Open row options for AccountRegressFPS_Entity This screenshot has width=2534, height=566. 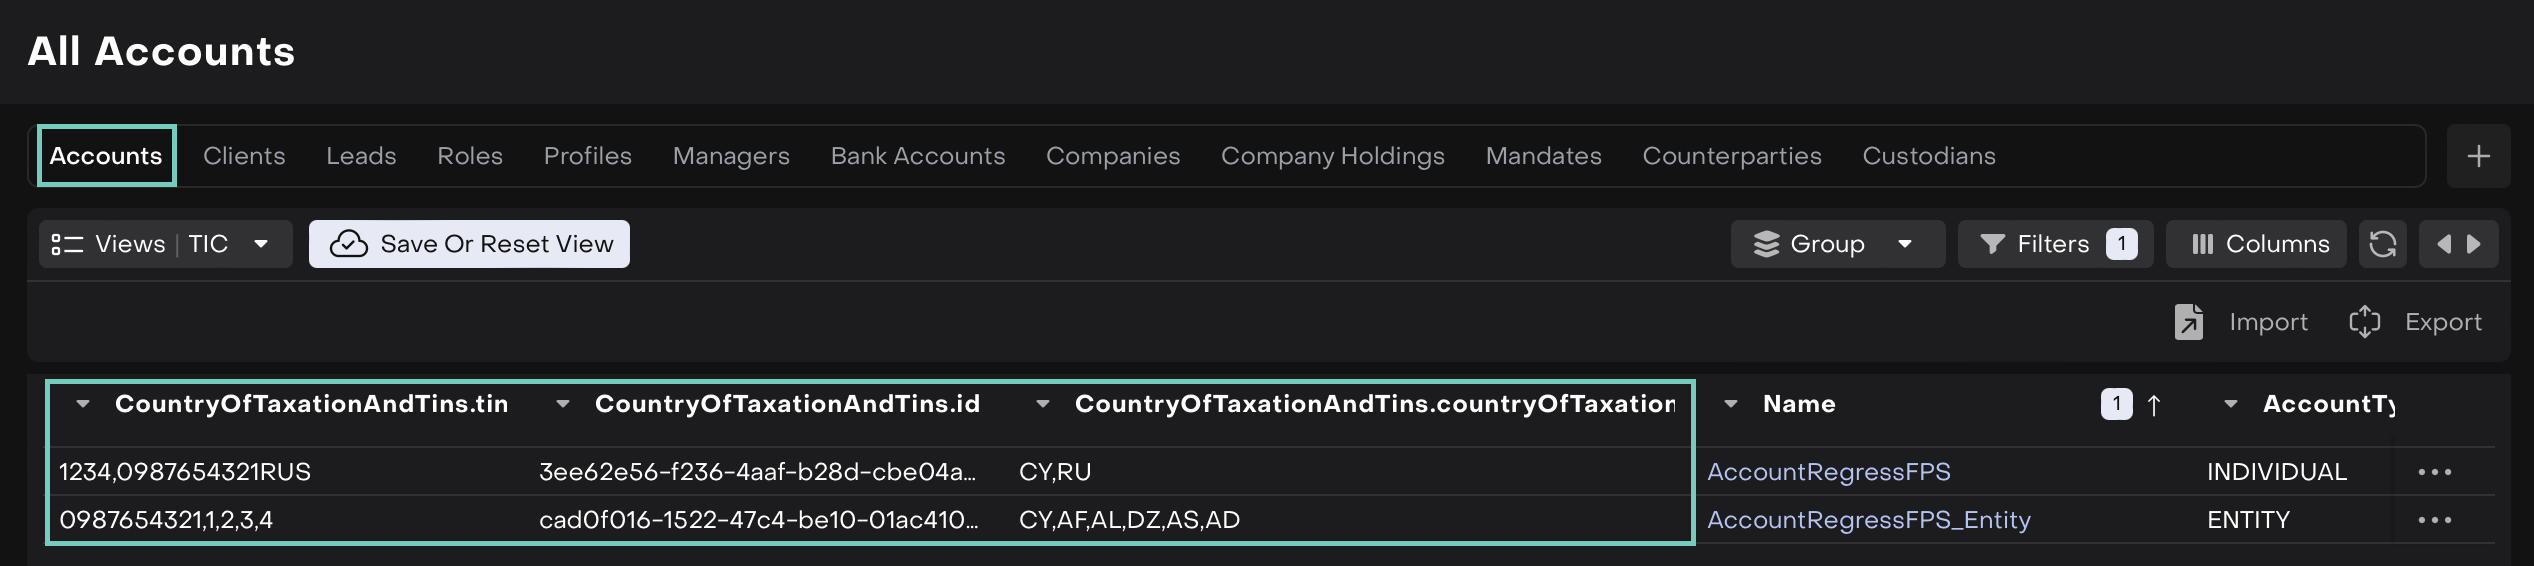click(2434, 520)
